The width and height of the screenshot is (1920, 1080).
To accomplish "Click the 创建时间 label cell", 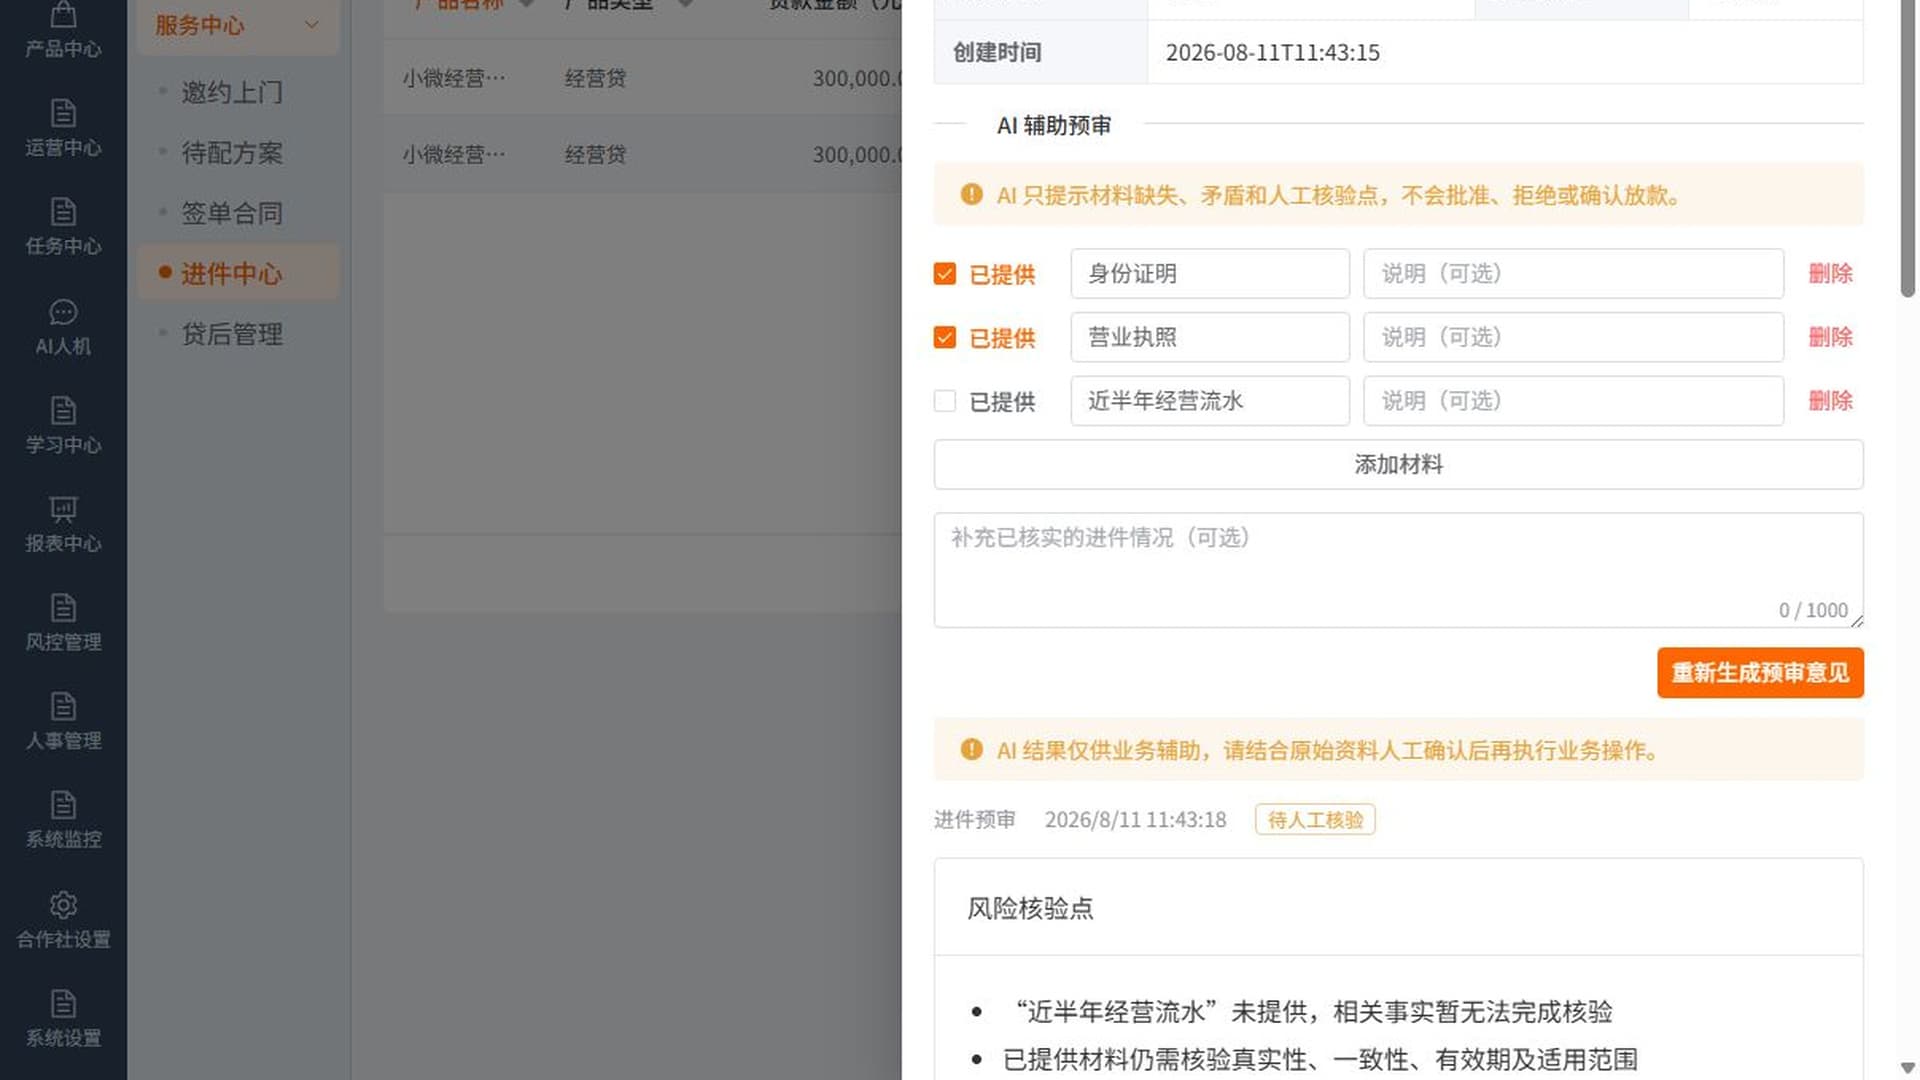I will click(1040, 52).
